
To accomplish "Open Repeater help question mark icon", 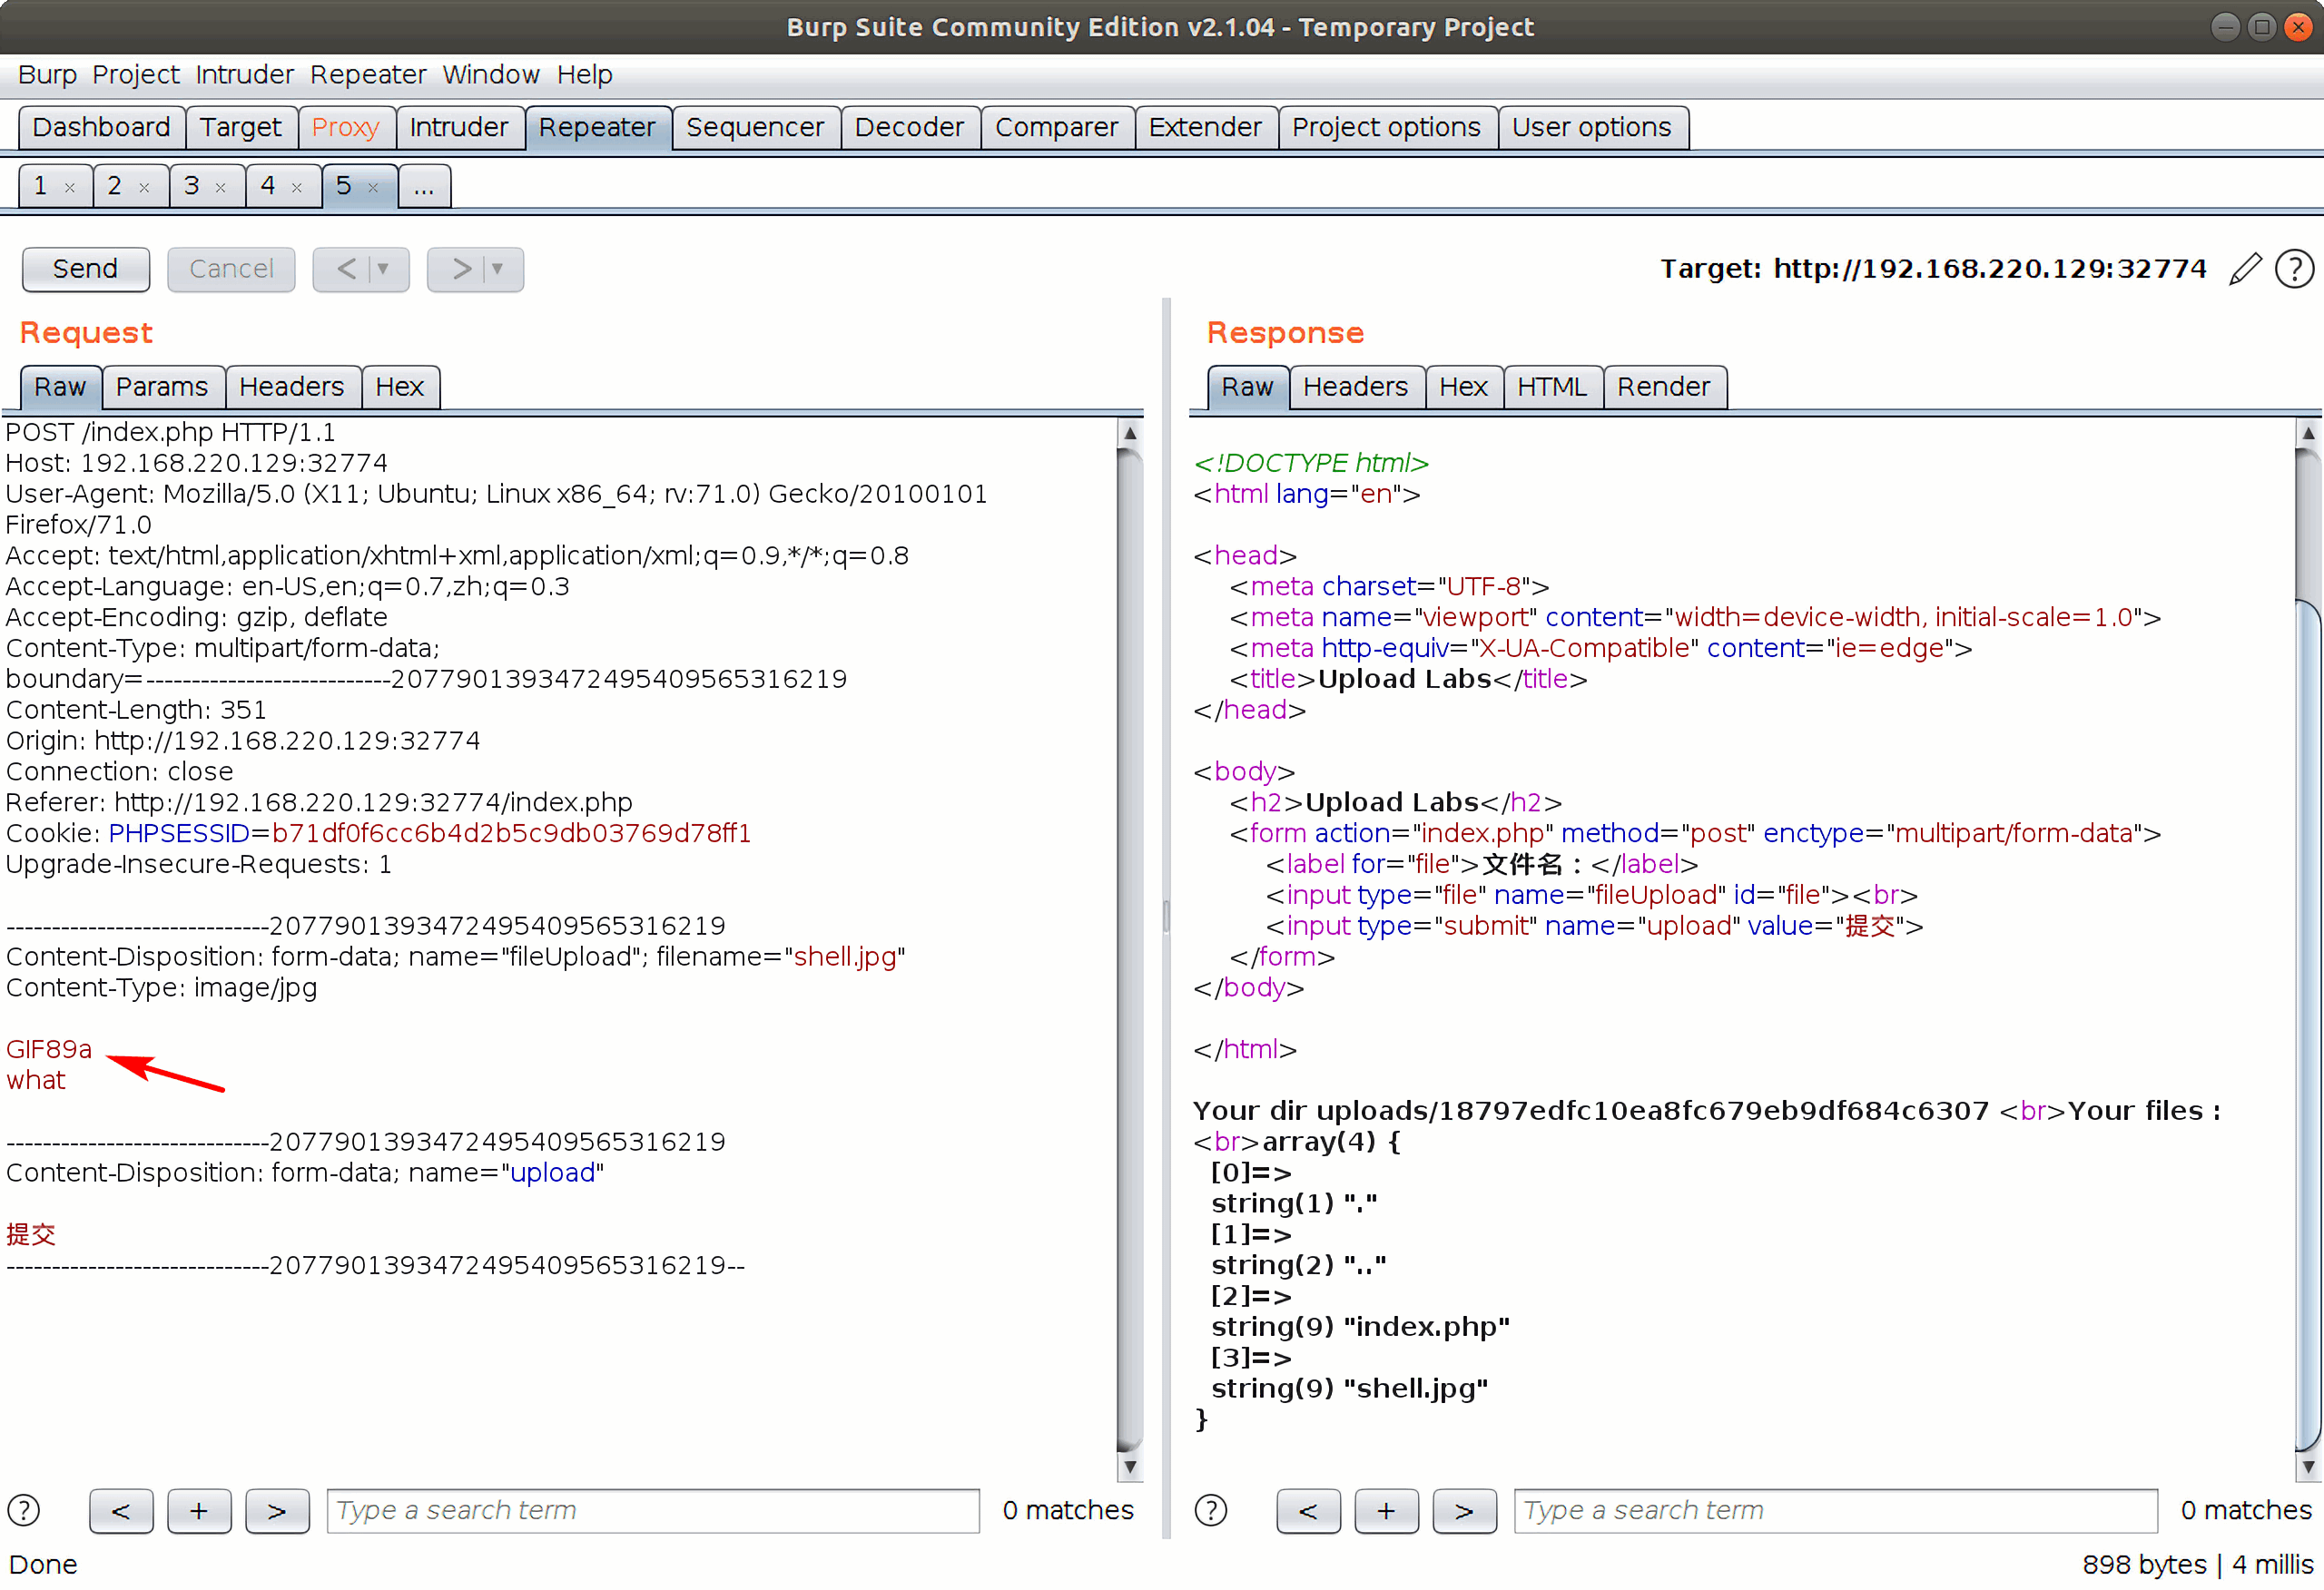I will (x=2294, y=268).
